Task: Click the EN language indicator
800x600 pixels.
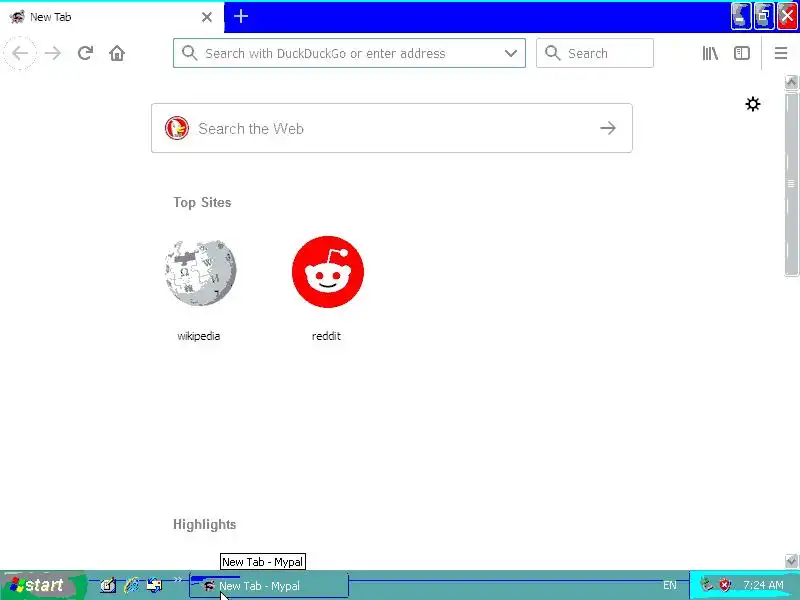Action: pos(669,585)
